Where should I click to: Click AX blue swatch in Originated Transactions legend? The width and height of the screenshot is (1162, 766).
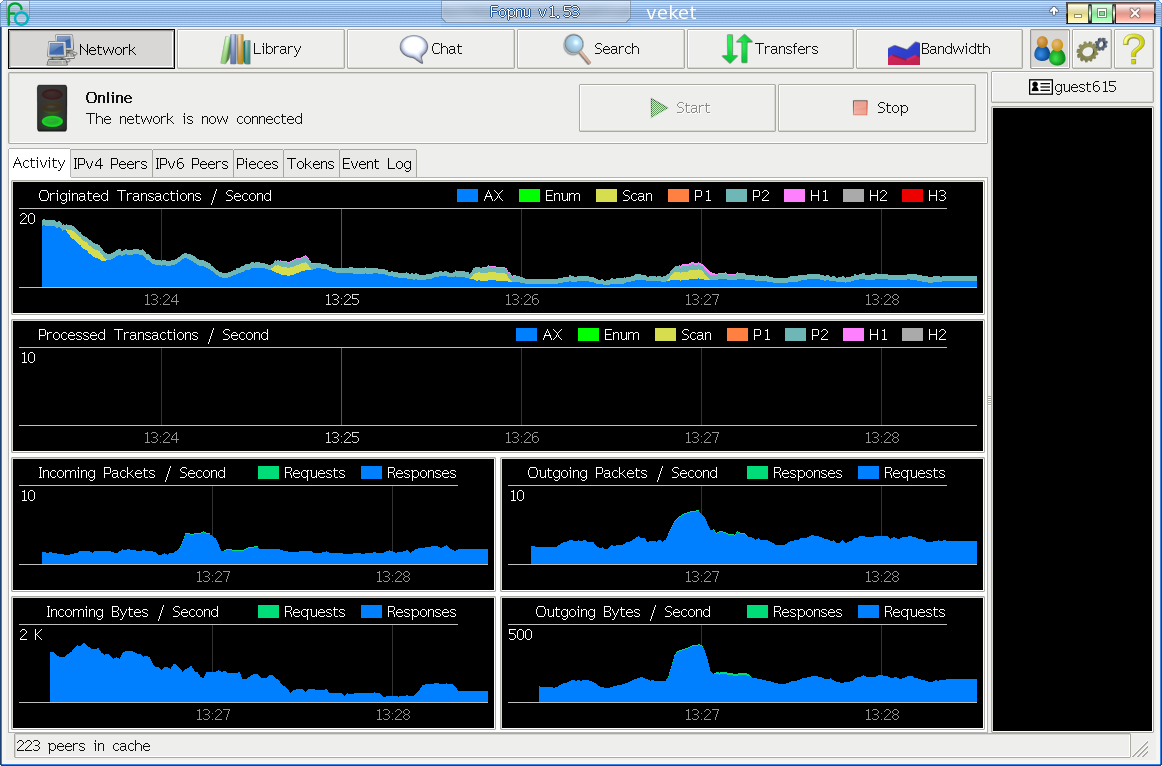[468, 196]
